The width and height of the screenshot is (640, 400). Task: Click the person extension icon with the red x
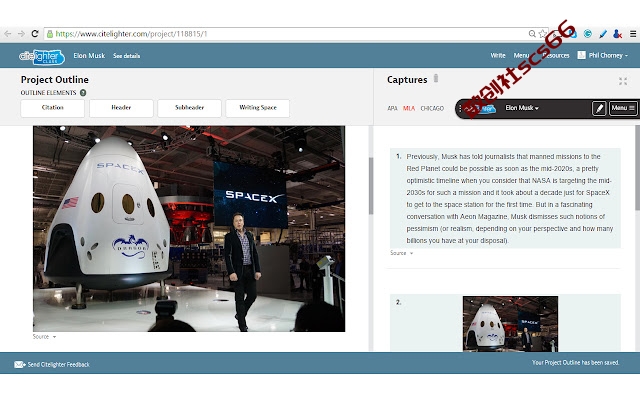pos(618,34)
